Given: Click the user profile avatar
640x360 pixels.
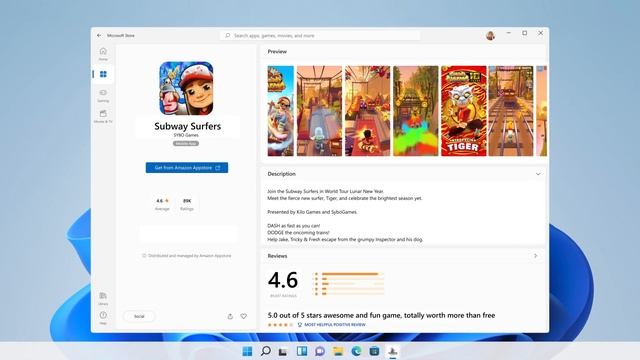Looking at the screenshot, I should point(491,36).
